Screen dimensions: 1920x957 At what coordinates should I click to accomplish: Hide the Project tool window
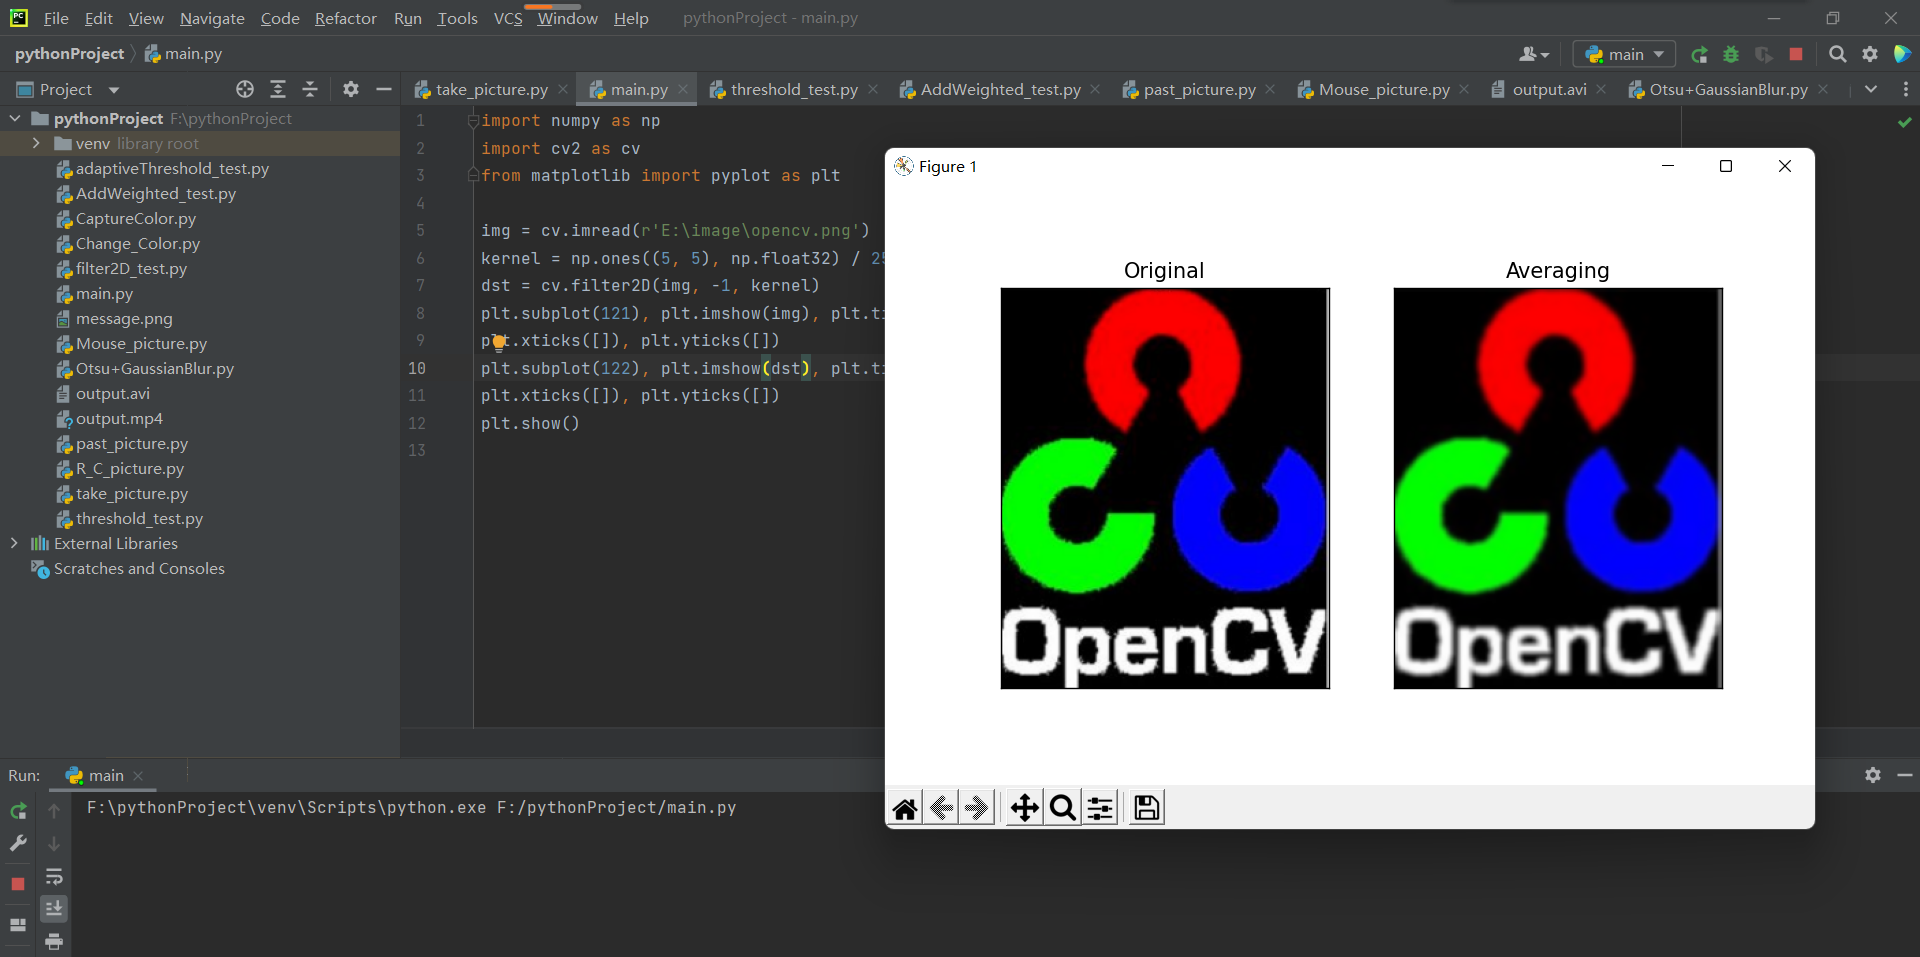coord(383,89)
